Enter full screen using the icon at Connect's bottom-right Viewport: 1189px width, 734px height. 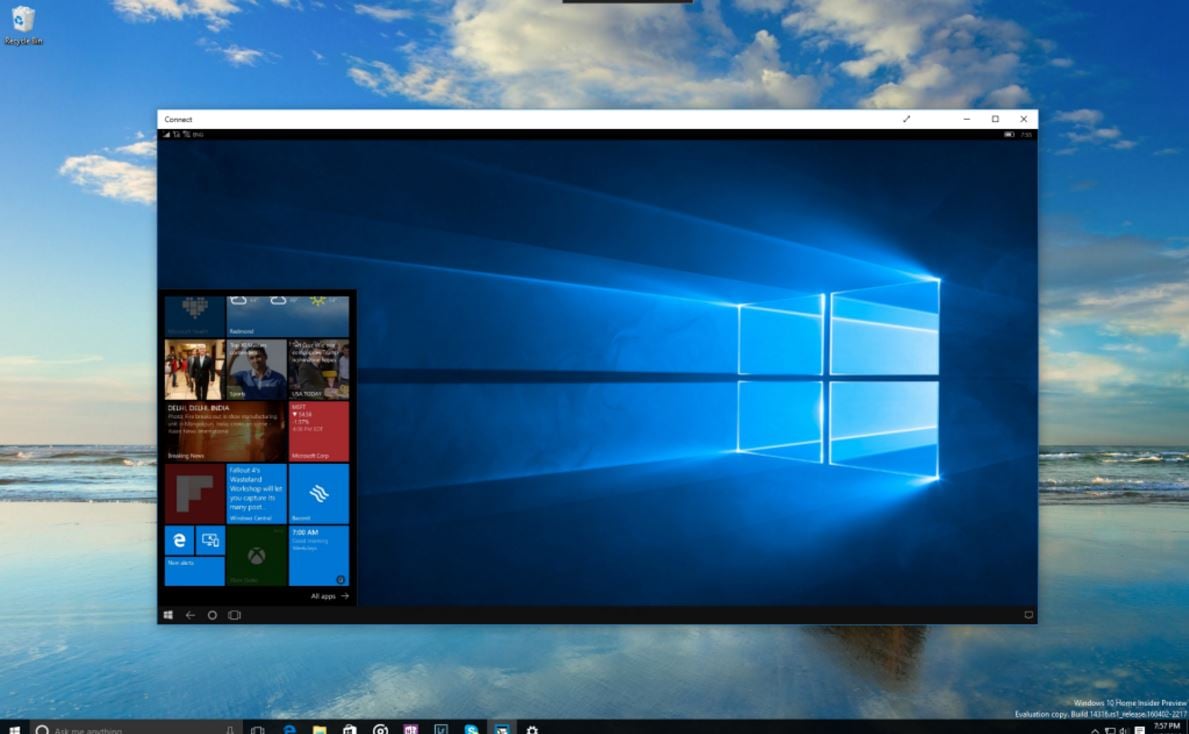pos(1028,616)
